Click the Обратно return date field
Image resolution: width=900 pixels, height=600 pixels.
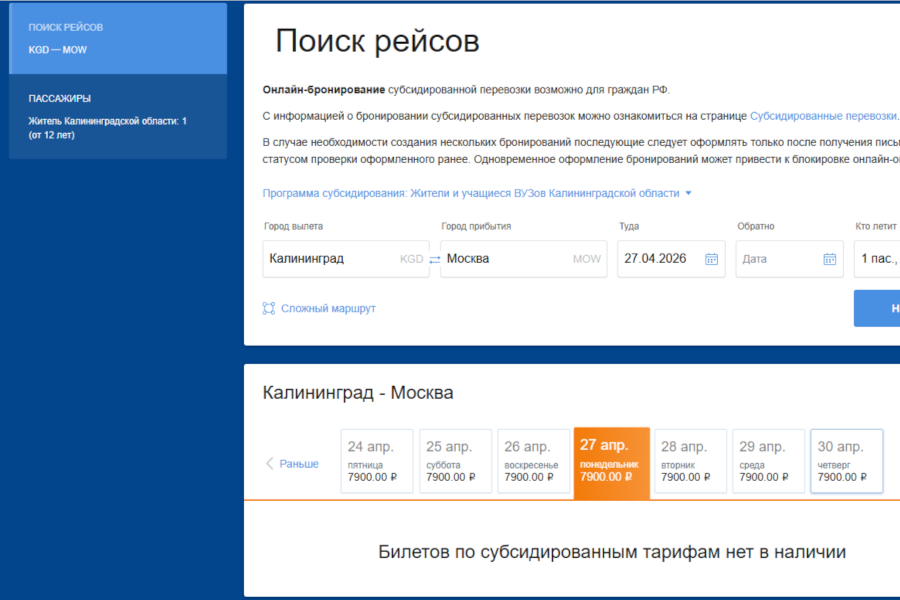point(778,259)
